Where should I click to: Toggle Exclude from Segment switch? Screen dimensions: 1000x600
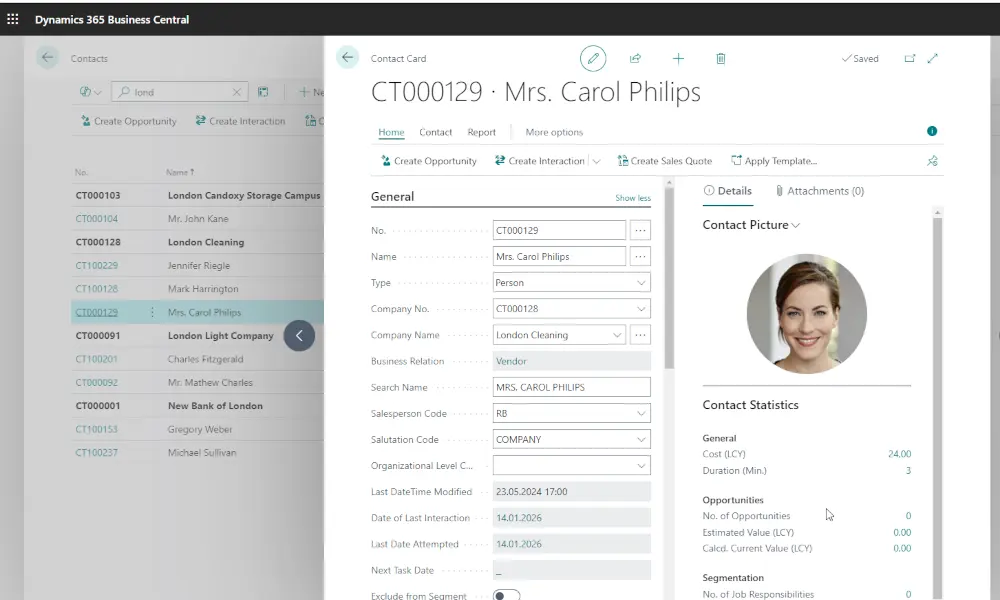pyautogui.click(x=506, y=595)
